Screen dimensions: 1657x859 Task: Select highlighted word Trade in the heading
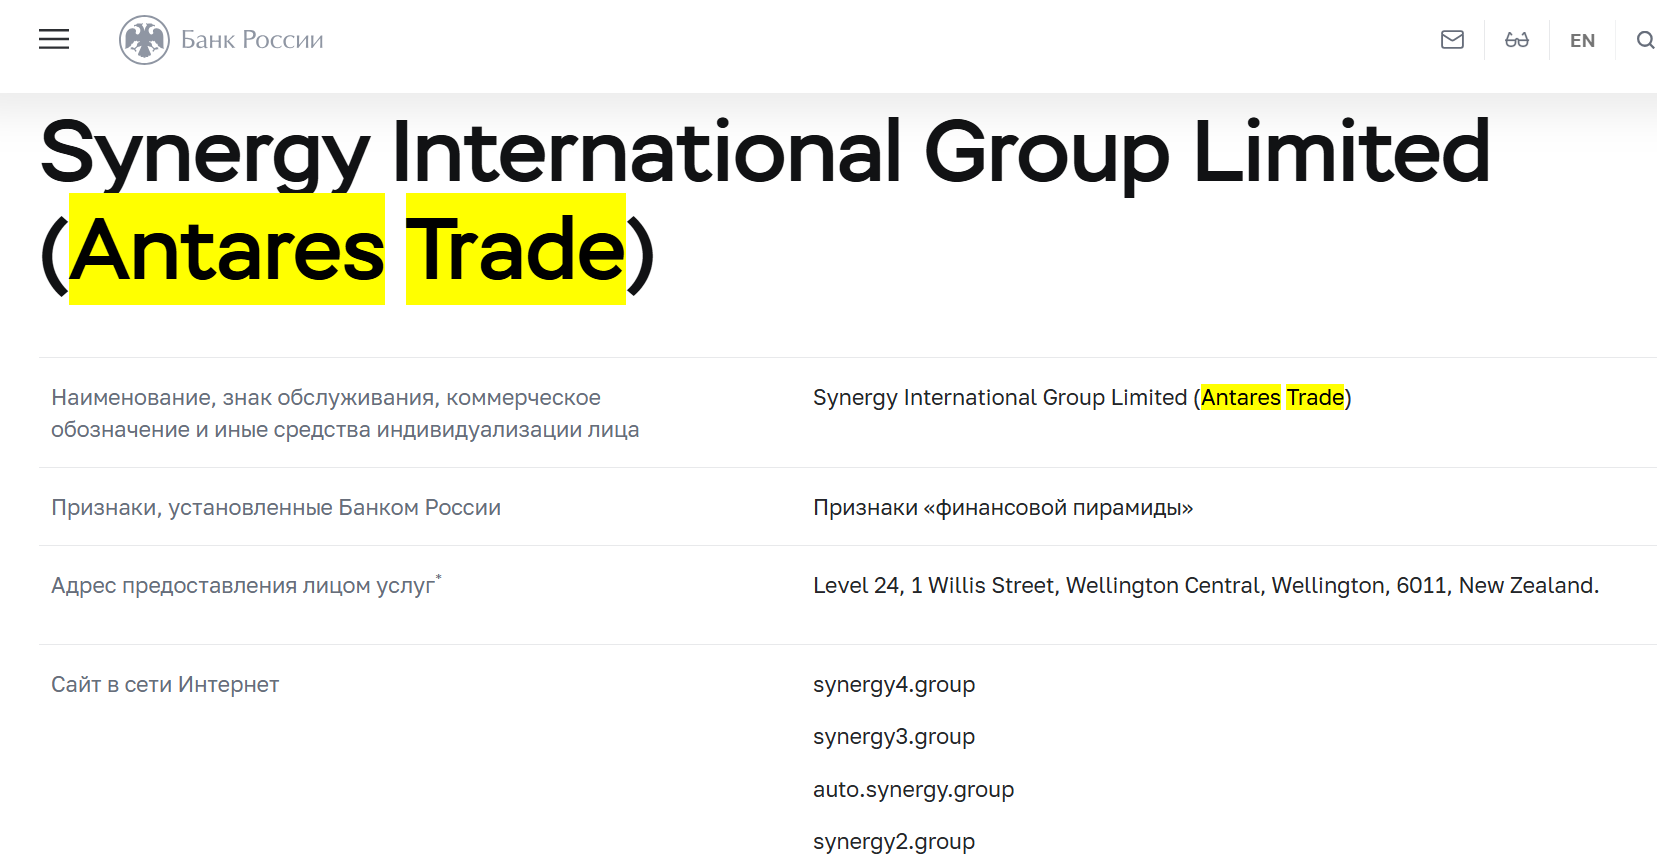click(x=516, y=249)
